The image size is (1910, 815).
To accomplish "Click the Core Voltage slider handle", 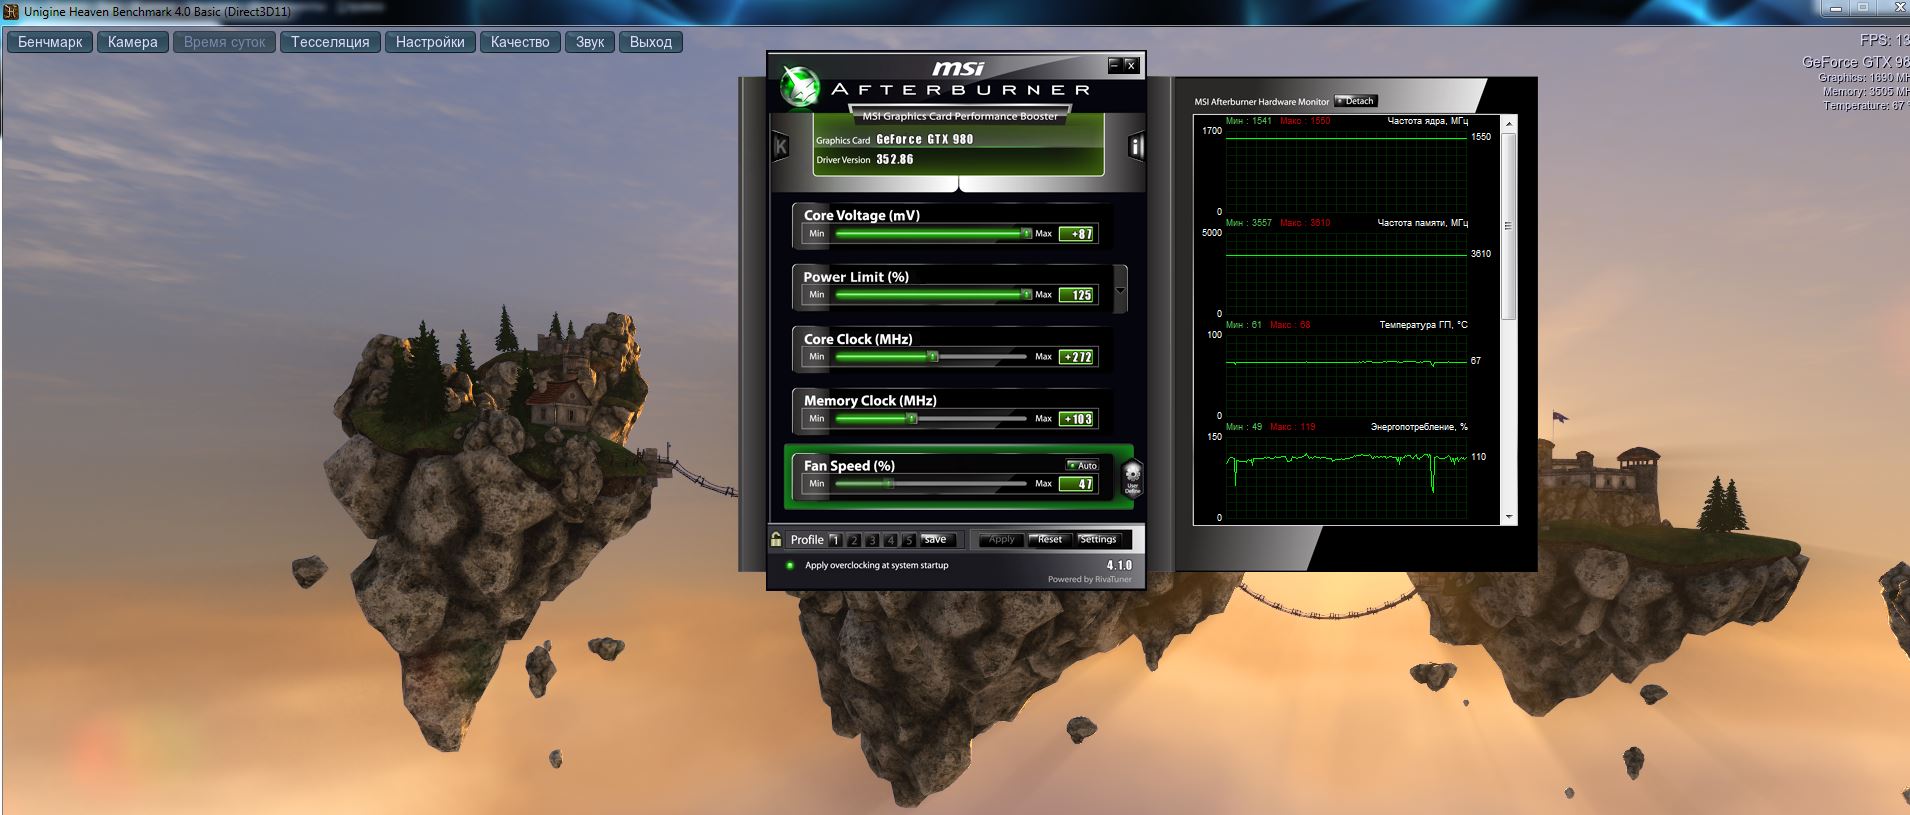I will coord(1026,234).
